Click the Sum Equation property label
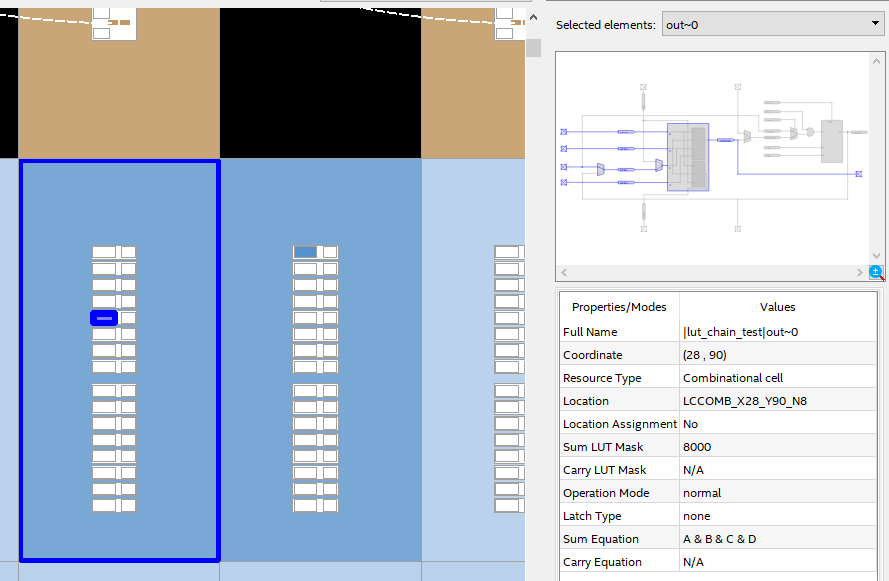The width and height of the screenshot is (889, 581). click(x=600, y=539)
